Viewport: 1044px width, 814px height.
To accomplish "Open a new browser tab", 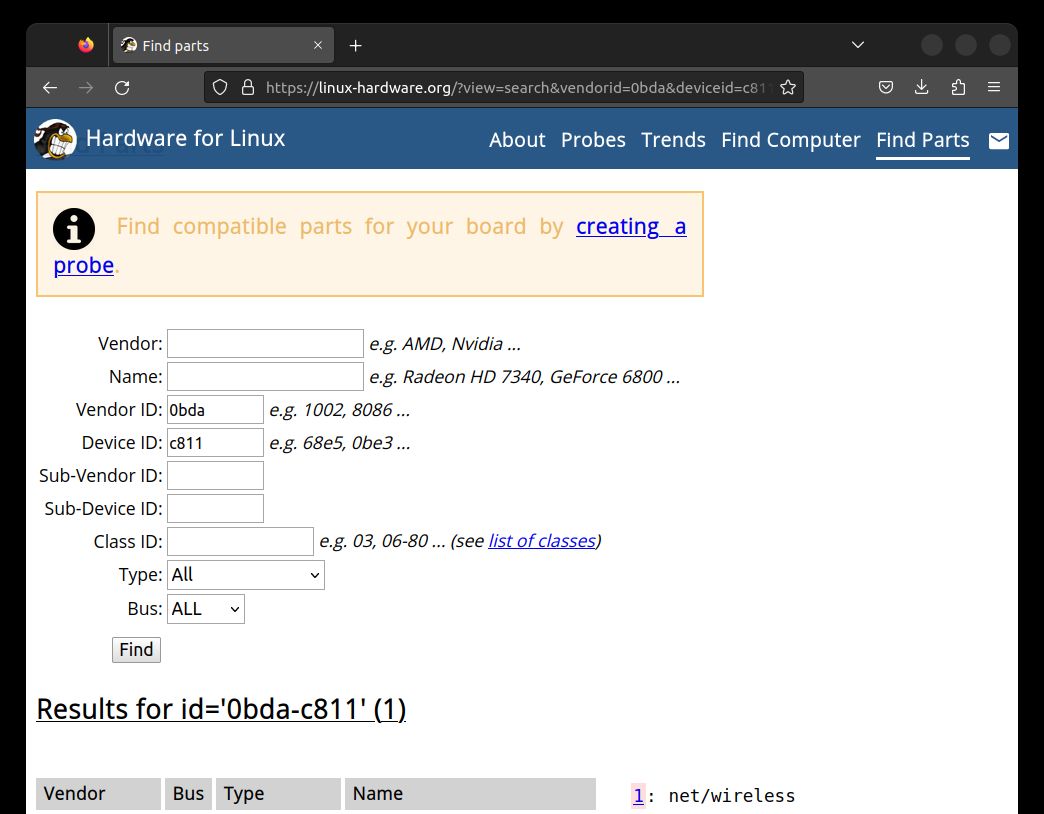I will pyautogui.click(x=355, y=46).
